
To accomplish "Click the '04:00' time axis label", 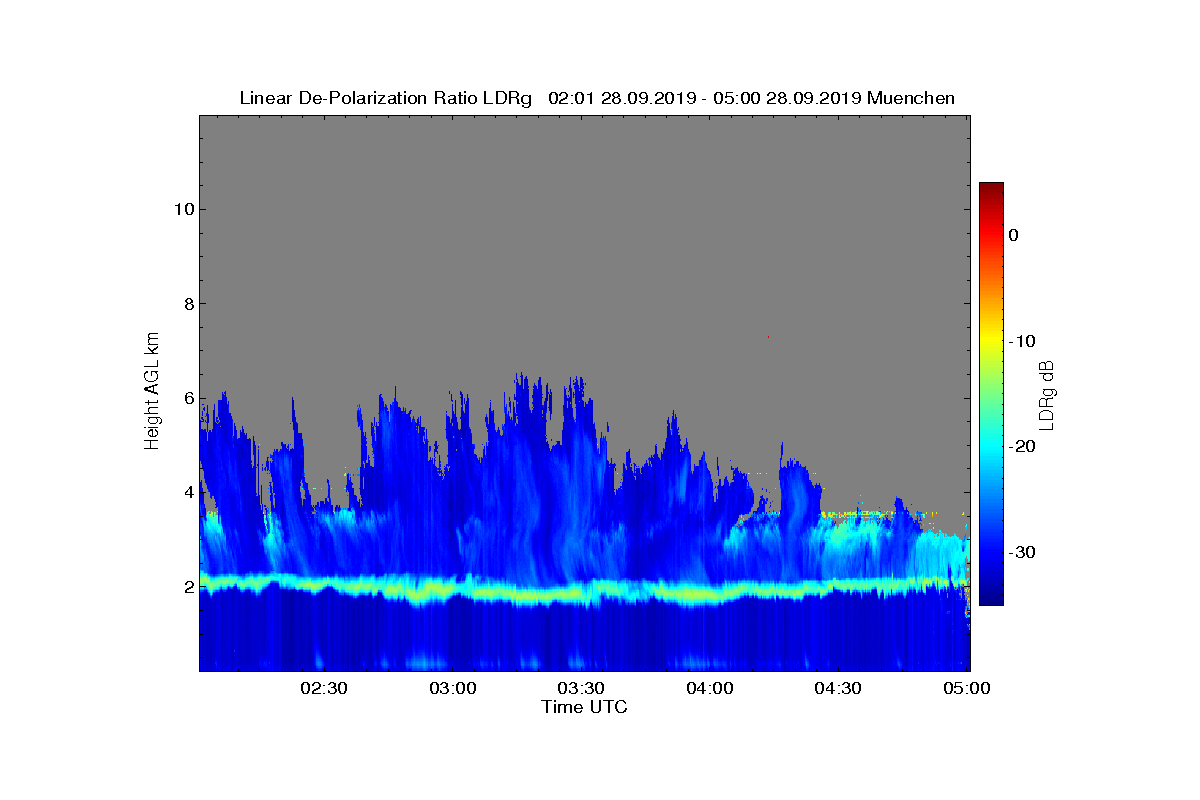I will [x=710, y=688].
